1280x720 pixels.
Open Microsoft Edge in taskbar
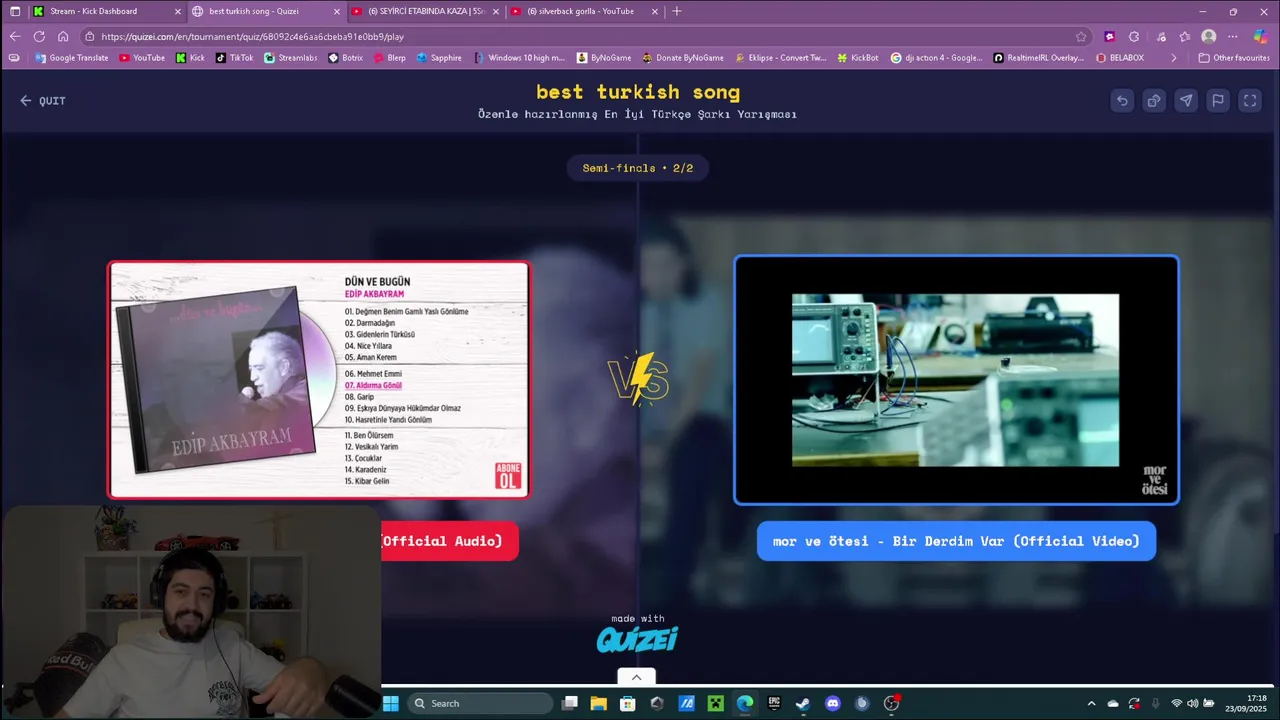tap(745, 703)
